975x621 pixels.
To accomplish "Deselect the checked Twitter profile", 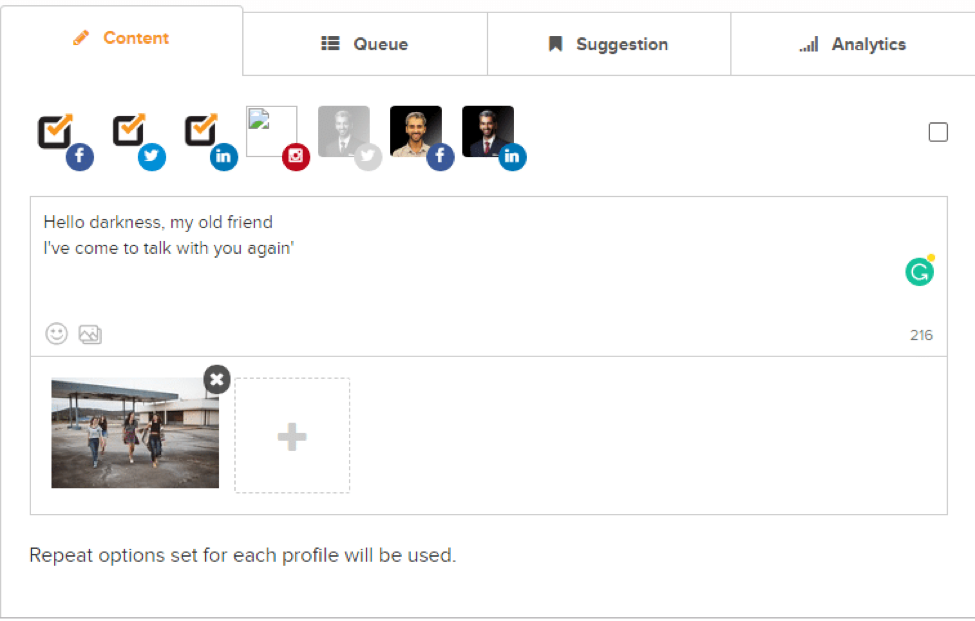I will pos(130,133).
